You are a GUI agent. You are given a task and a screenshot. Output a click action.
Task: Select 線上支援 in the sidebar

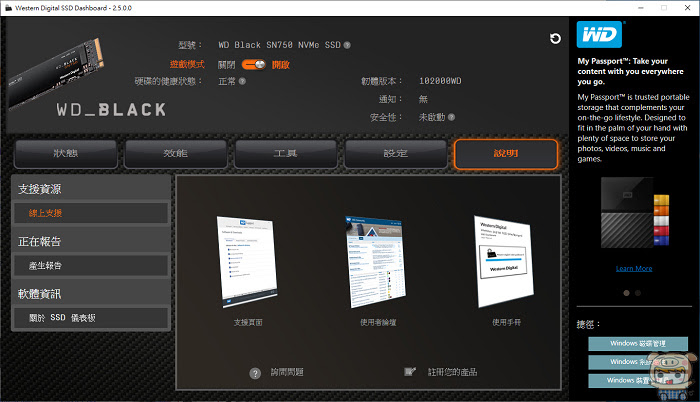(x=91, y=213)
